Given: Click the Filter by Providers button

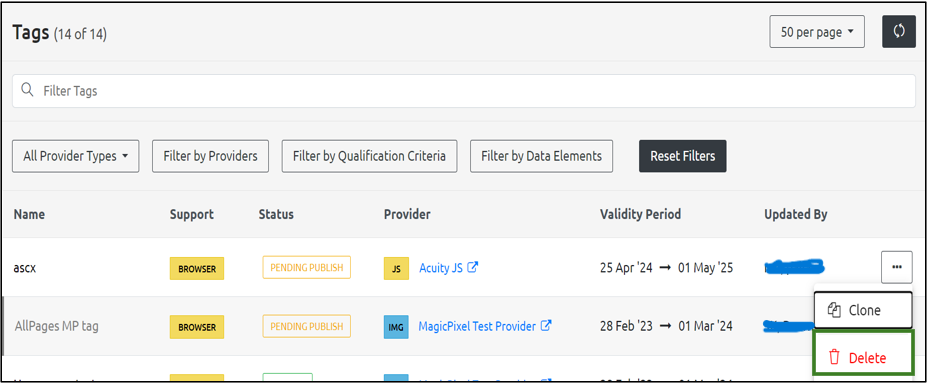Looking at the screenshot, I should click(210, 156).
